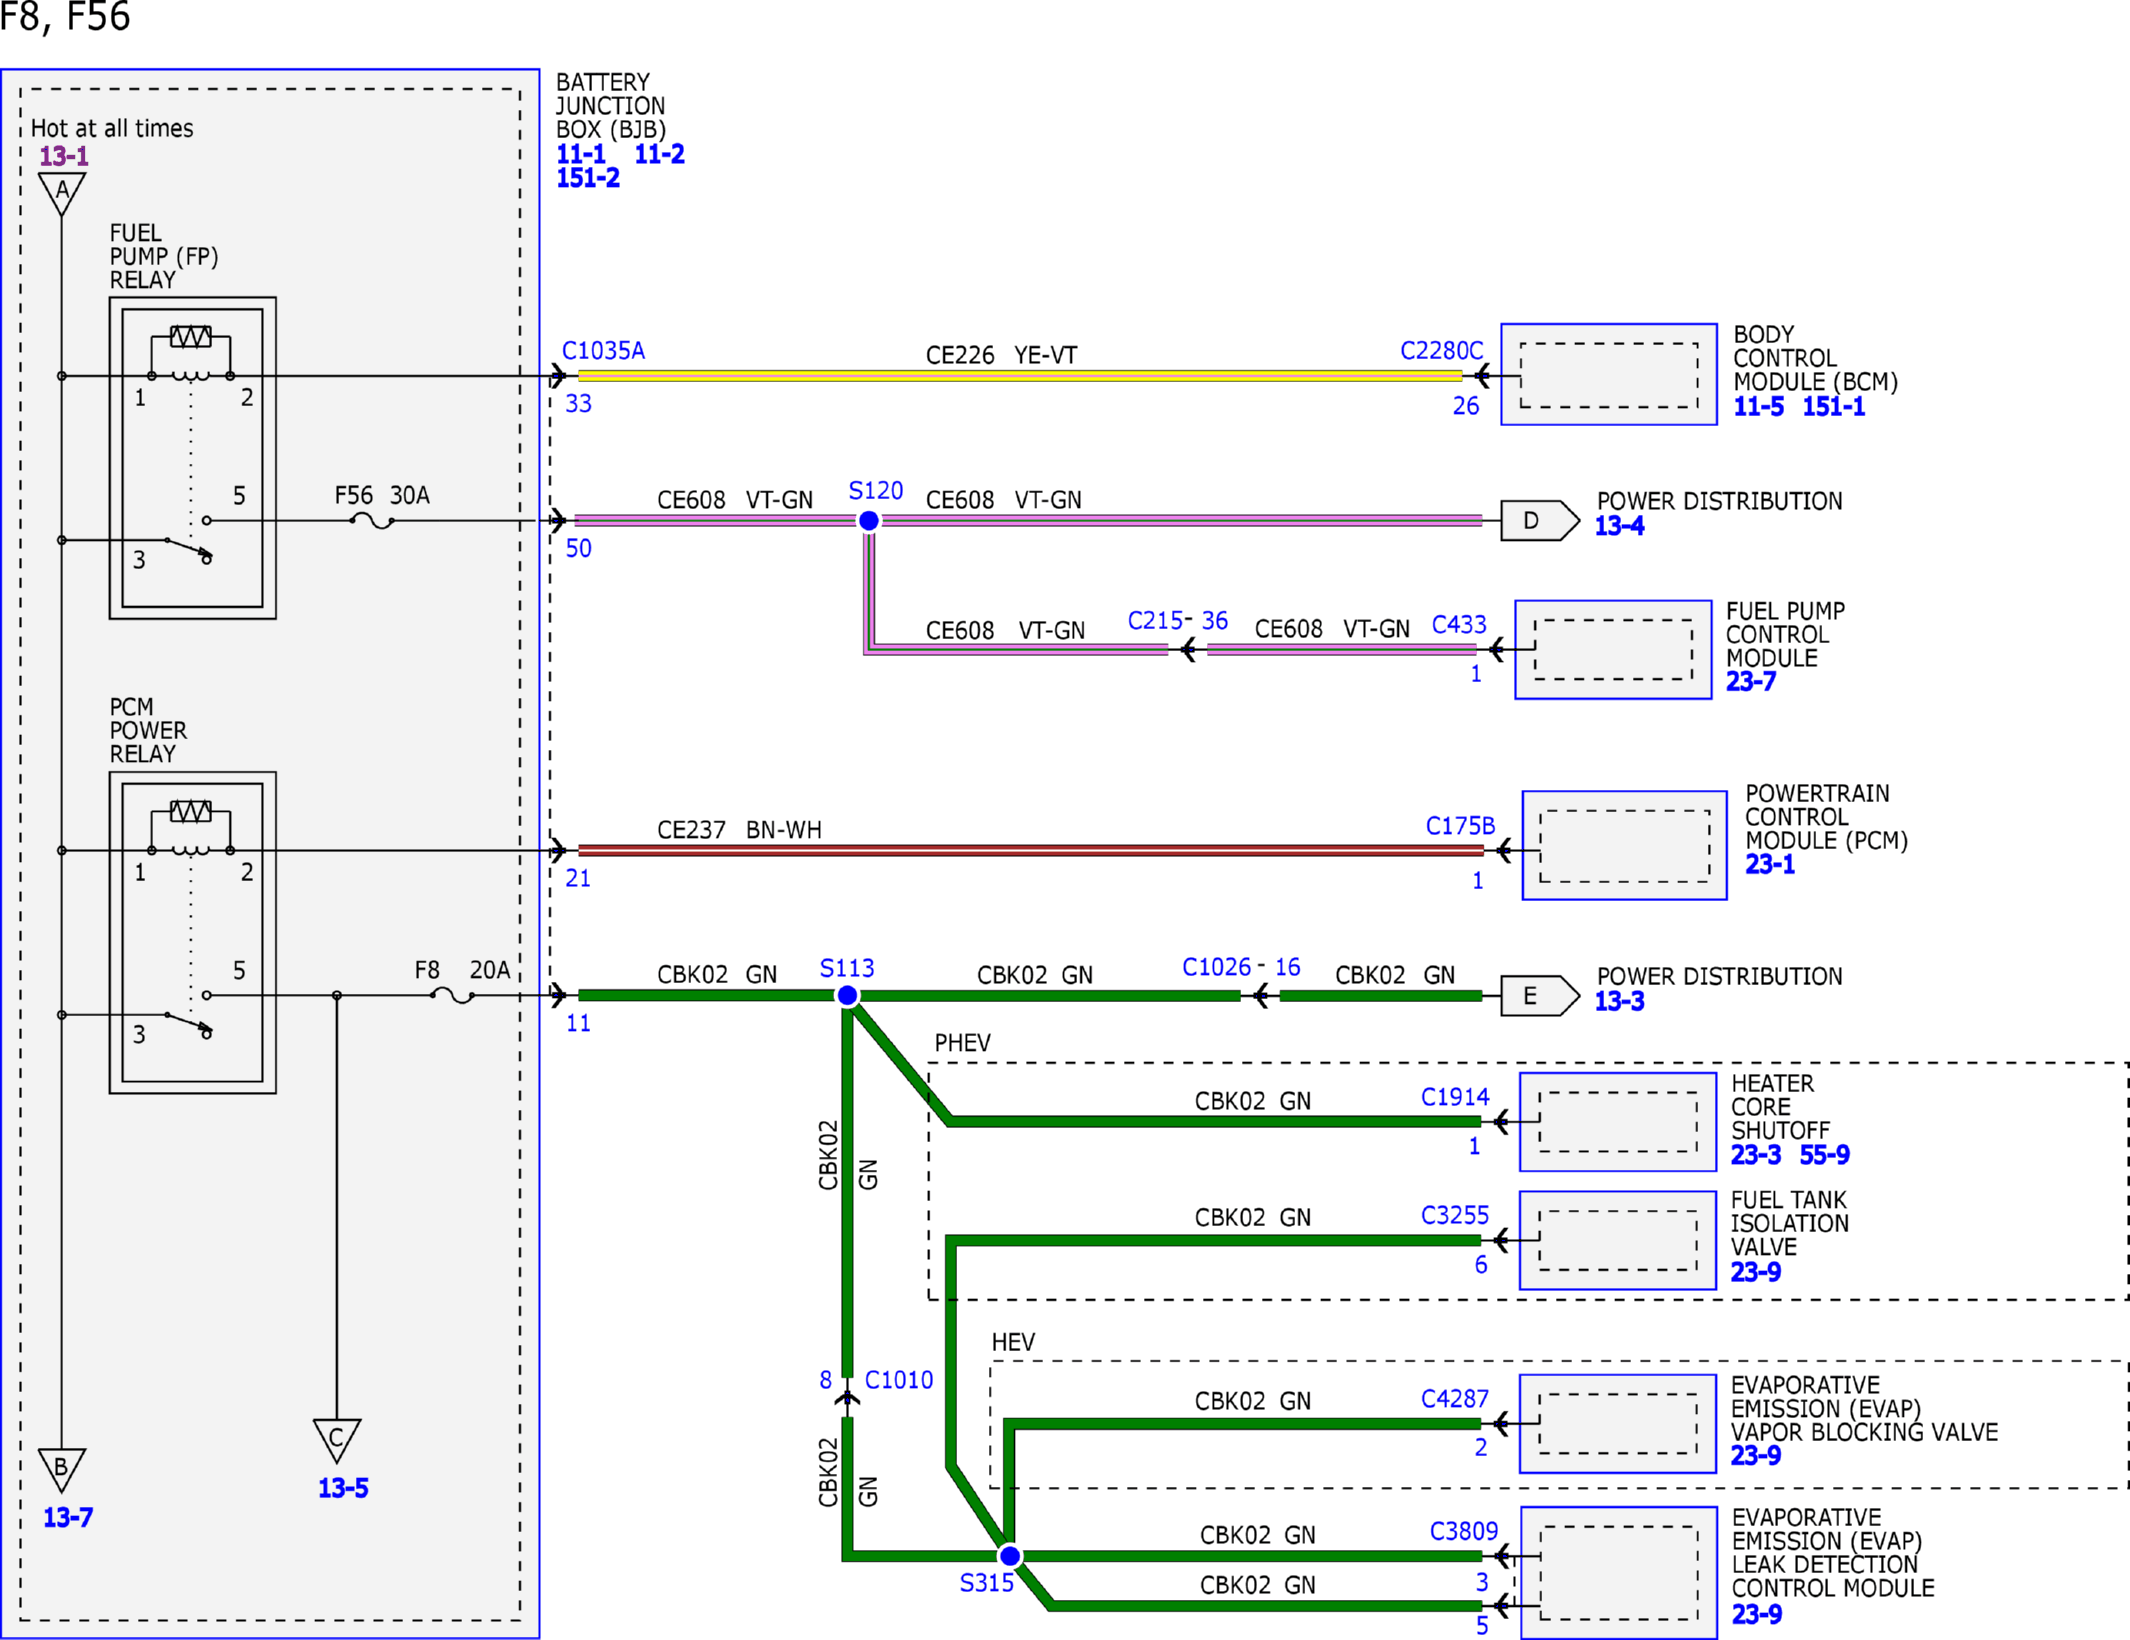Screen dimensions: 2130x1640
Task: Click the Body Control Module component box
Action: point(1609,375)
